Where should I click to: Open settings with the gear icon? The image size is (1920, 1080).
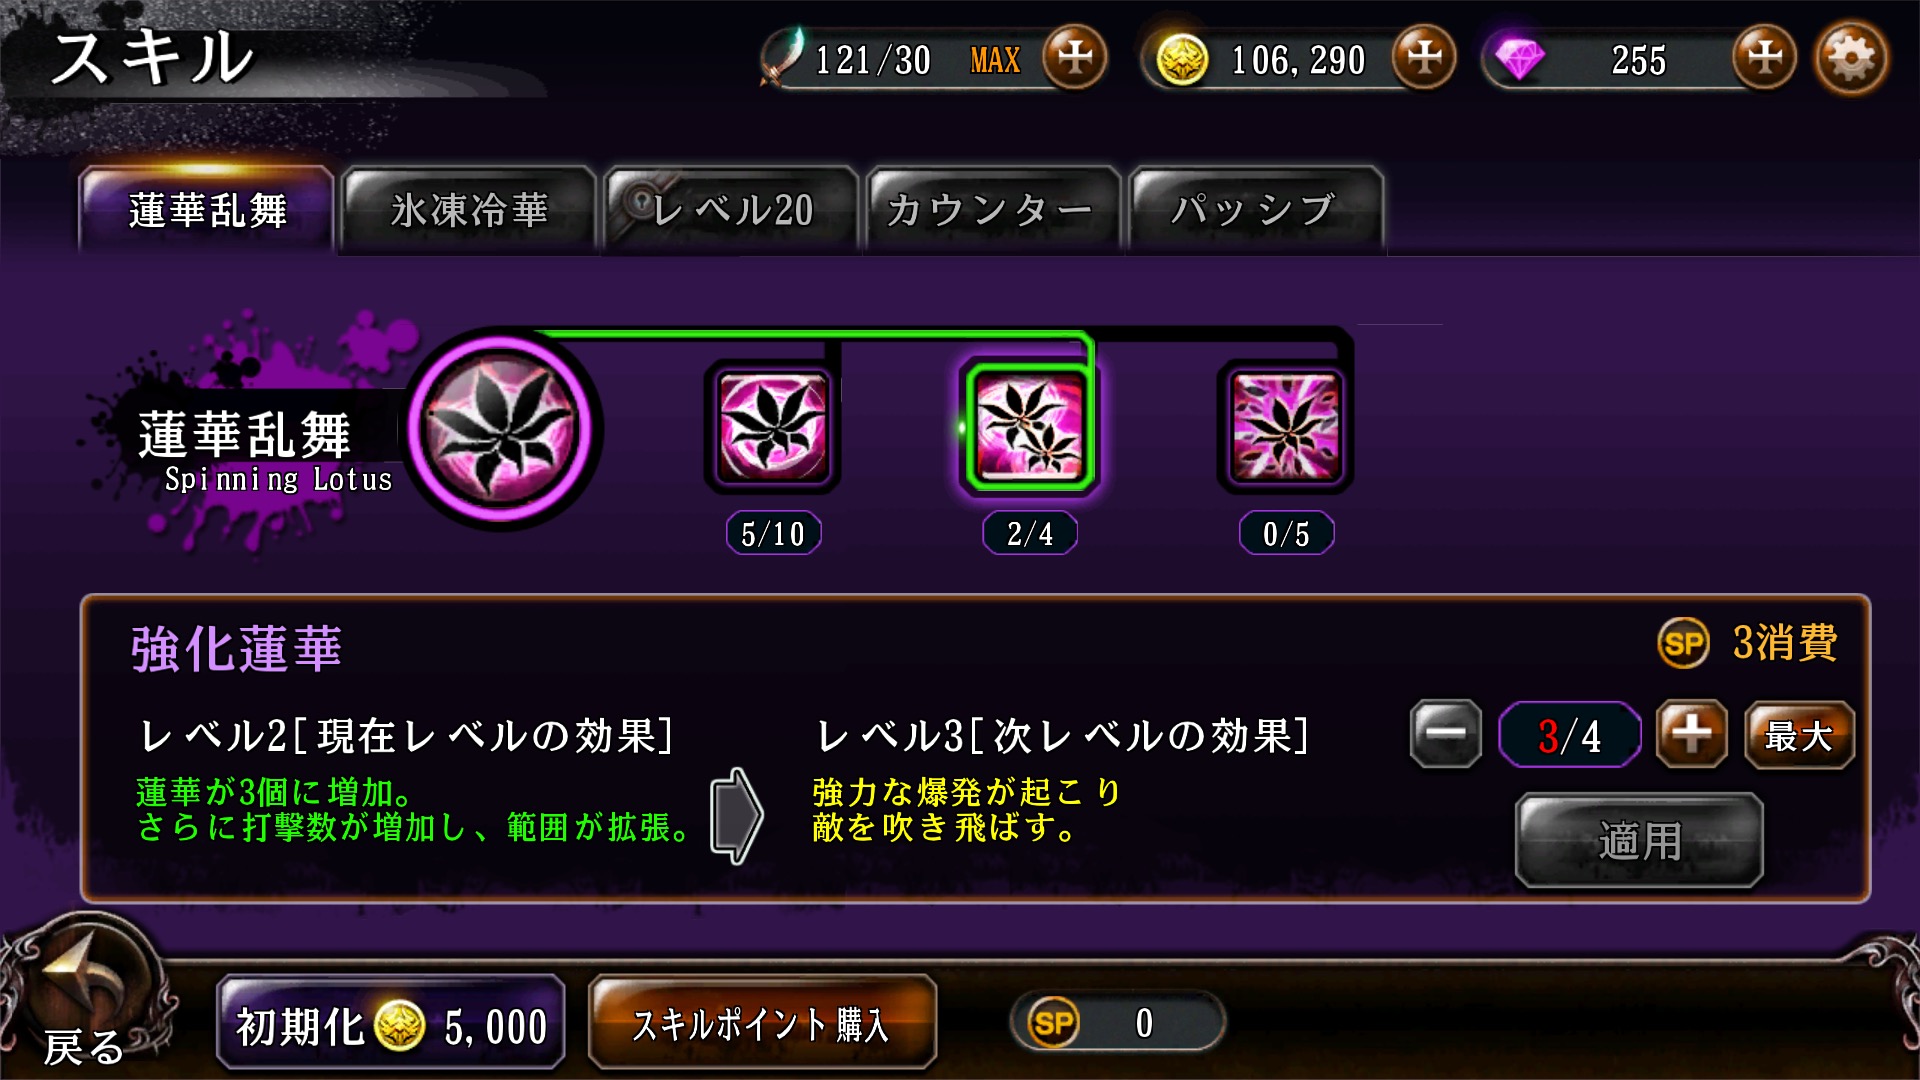click(1851, 58)
